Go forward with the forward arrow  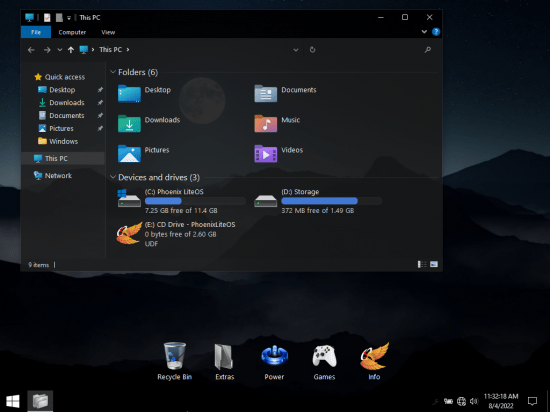[x=47, y=50]
